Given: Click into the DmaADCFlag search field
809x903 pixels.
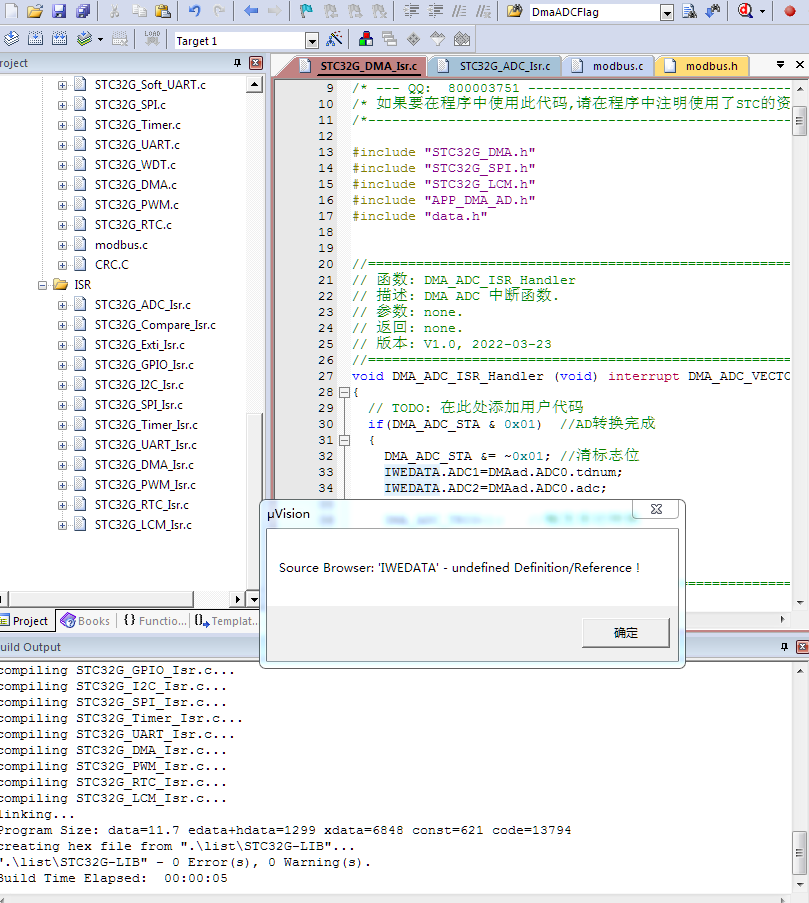Looking at the screenshot, I should 593,12.
